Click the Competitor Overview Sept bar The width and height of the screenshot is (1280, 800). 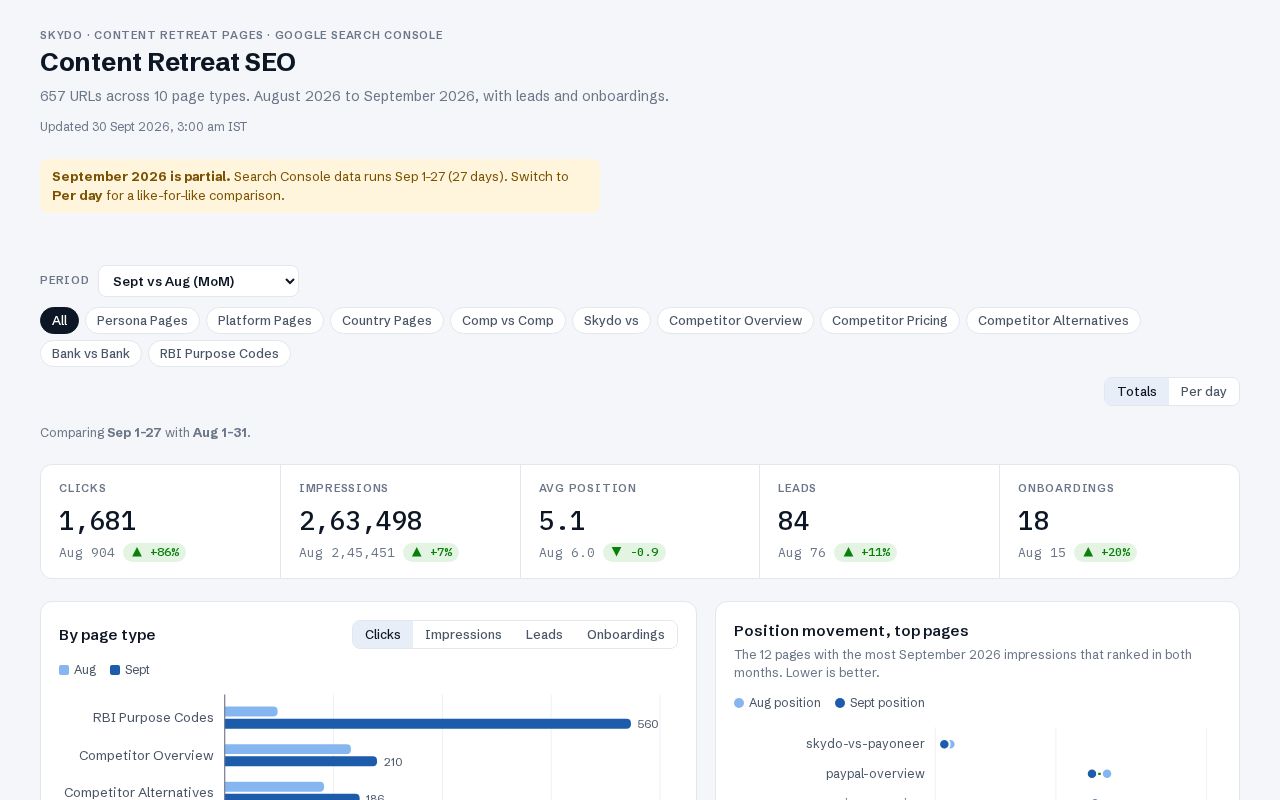301,762
